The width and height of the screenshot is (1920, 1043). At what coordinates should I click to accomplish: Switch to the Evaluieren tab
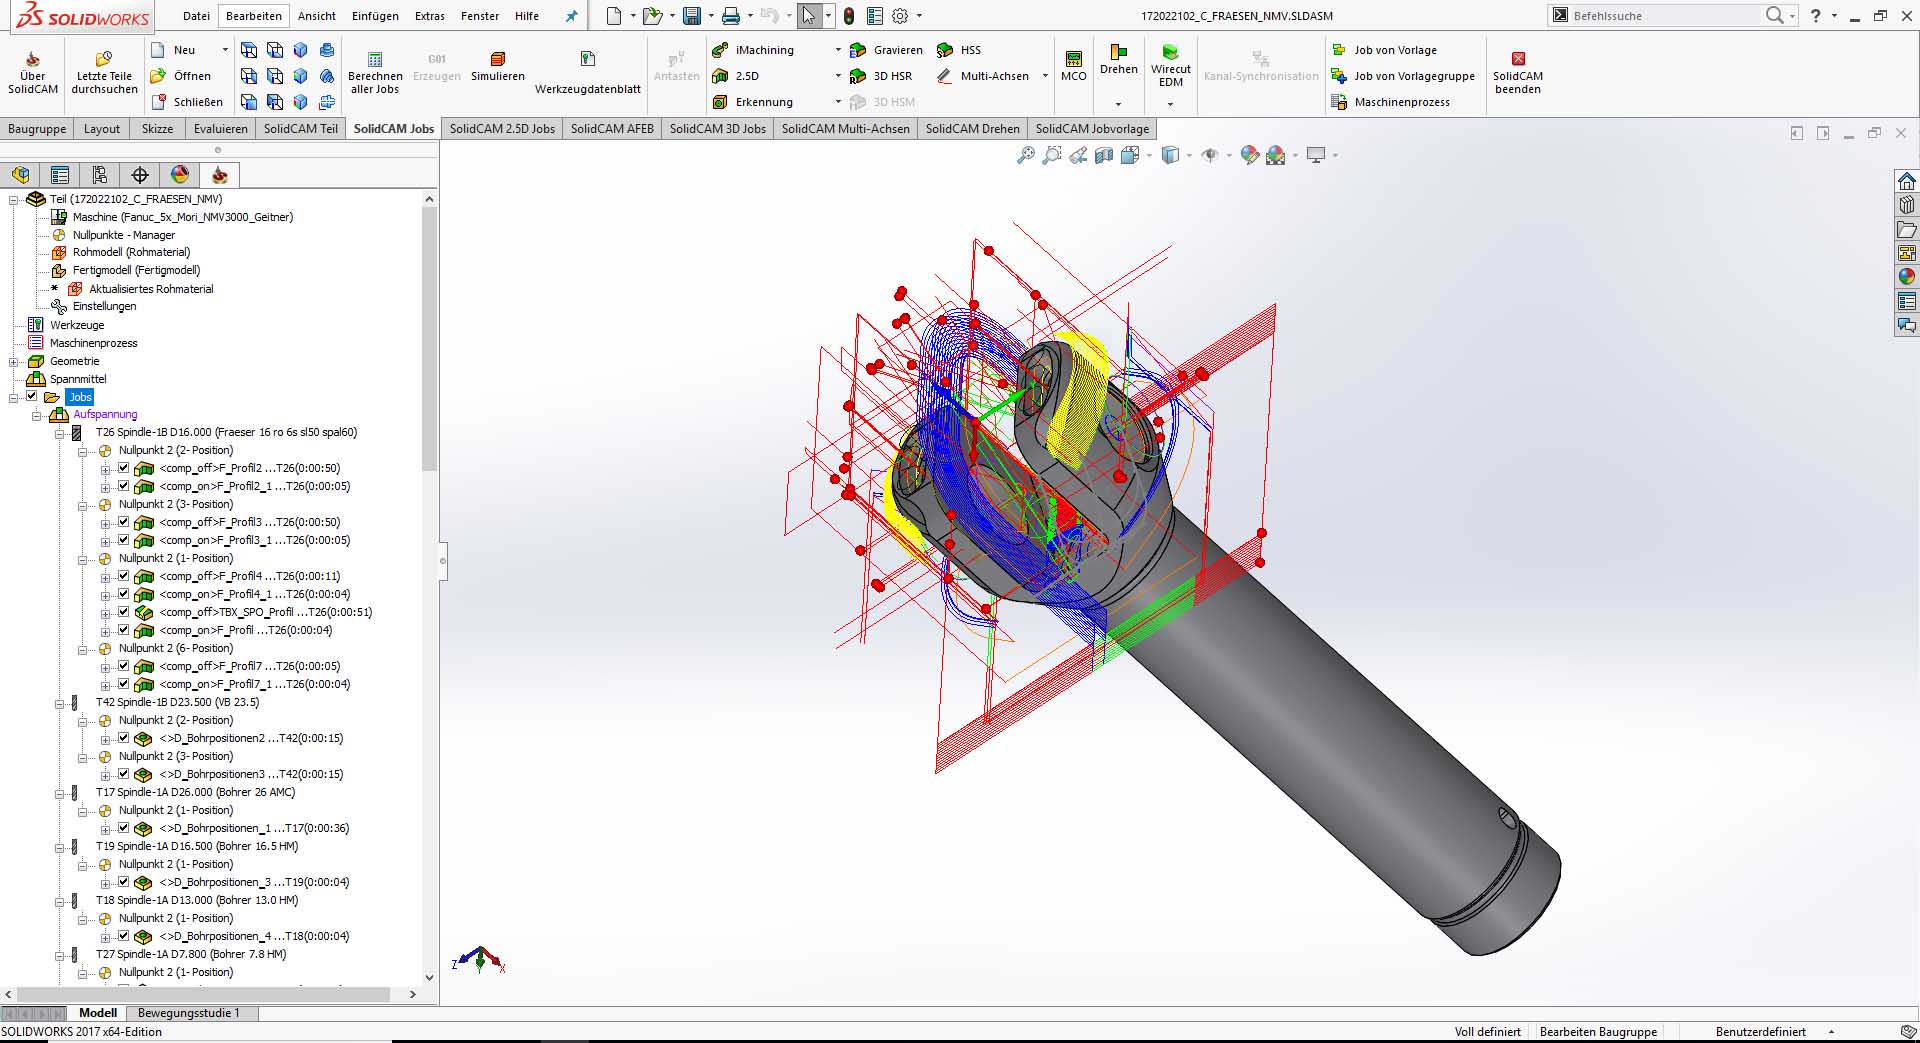(x=220, y=128)
